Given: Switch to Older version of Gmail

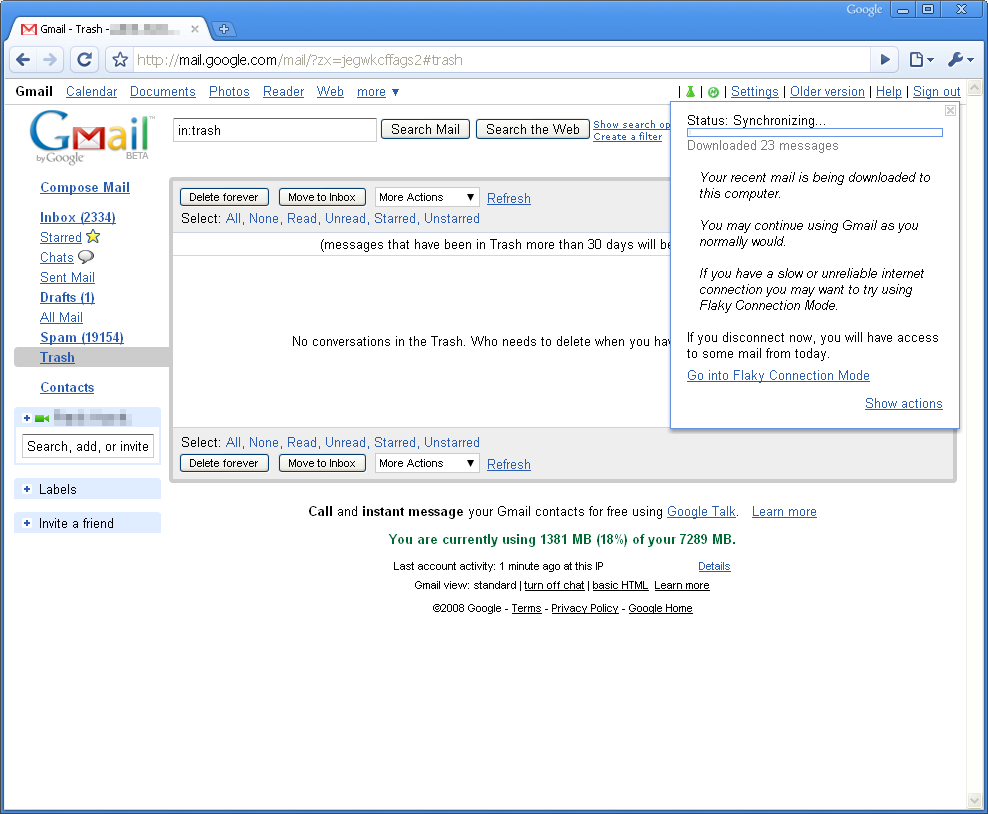Looking at the screenshot, I should [x=827, y=92].
